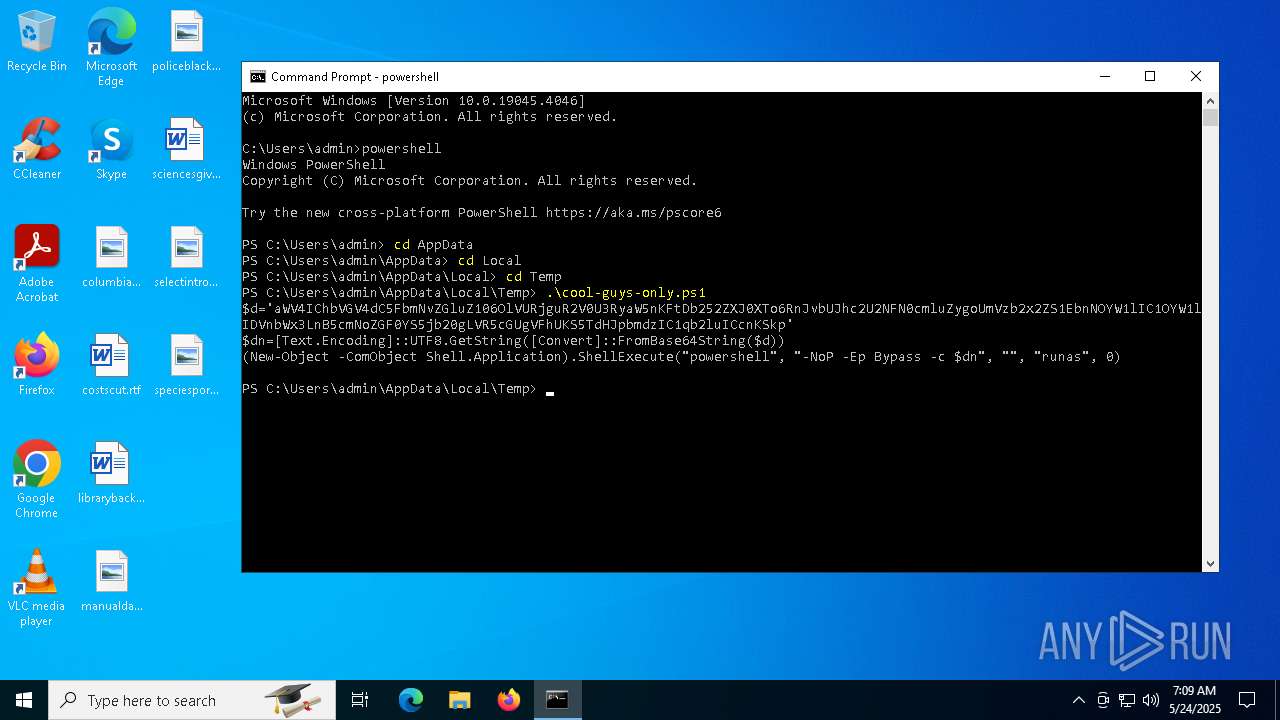This screenshot has height=720, width=1280.
Task: Open the volume control tray icon
Action: [1151, 700]
